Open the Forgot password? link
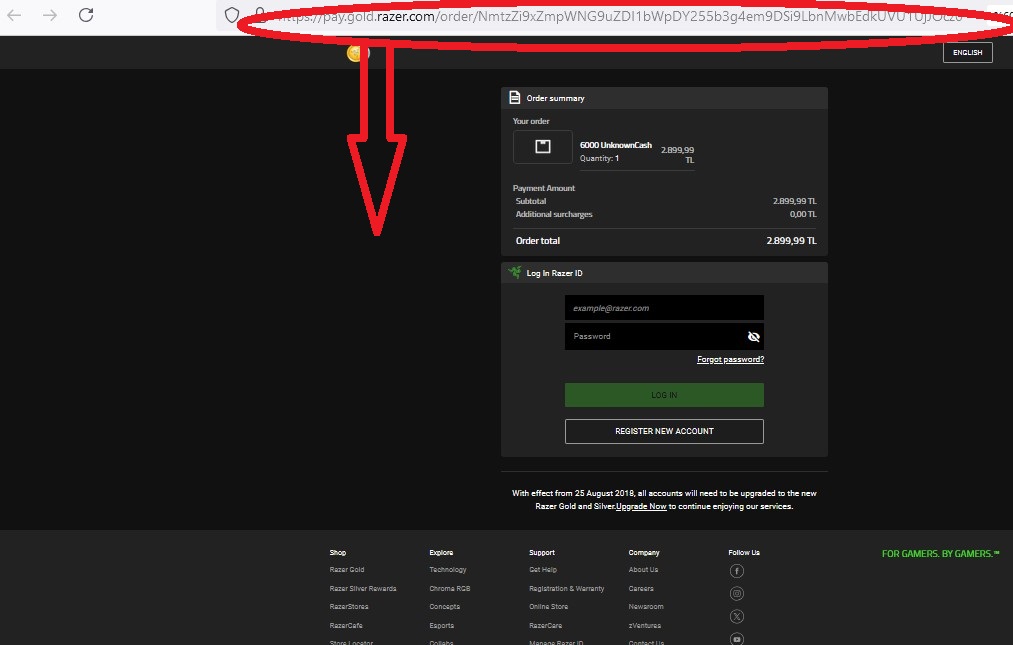 coord(730,360)
